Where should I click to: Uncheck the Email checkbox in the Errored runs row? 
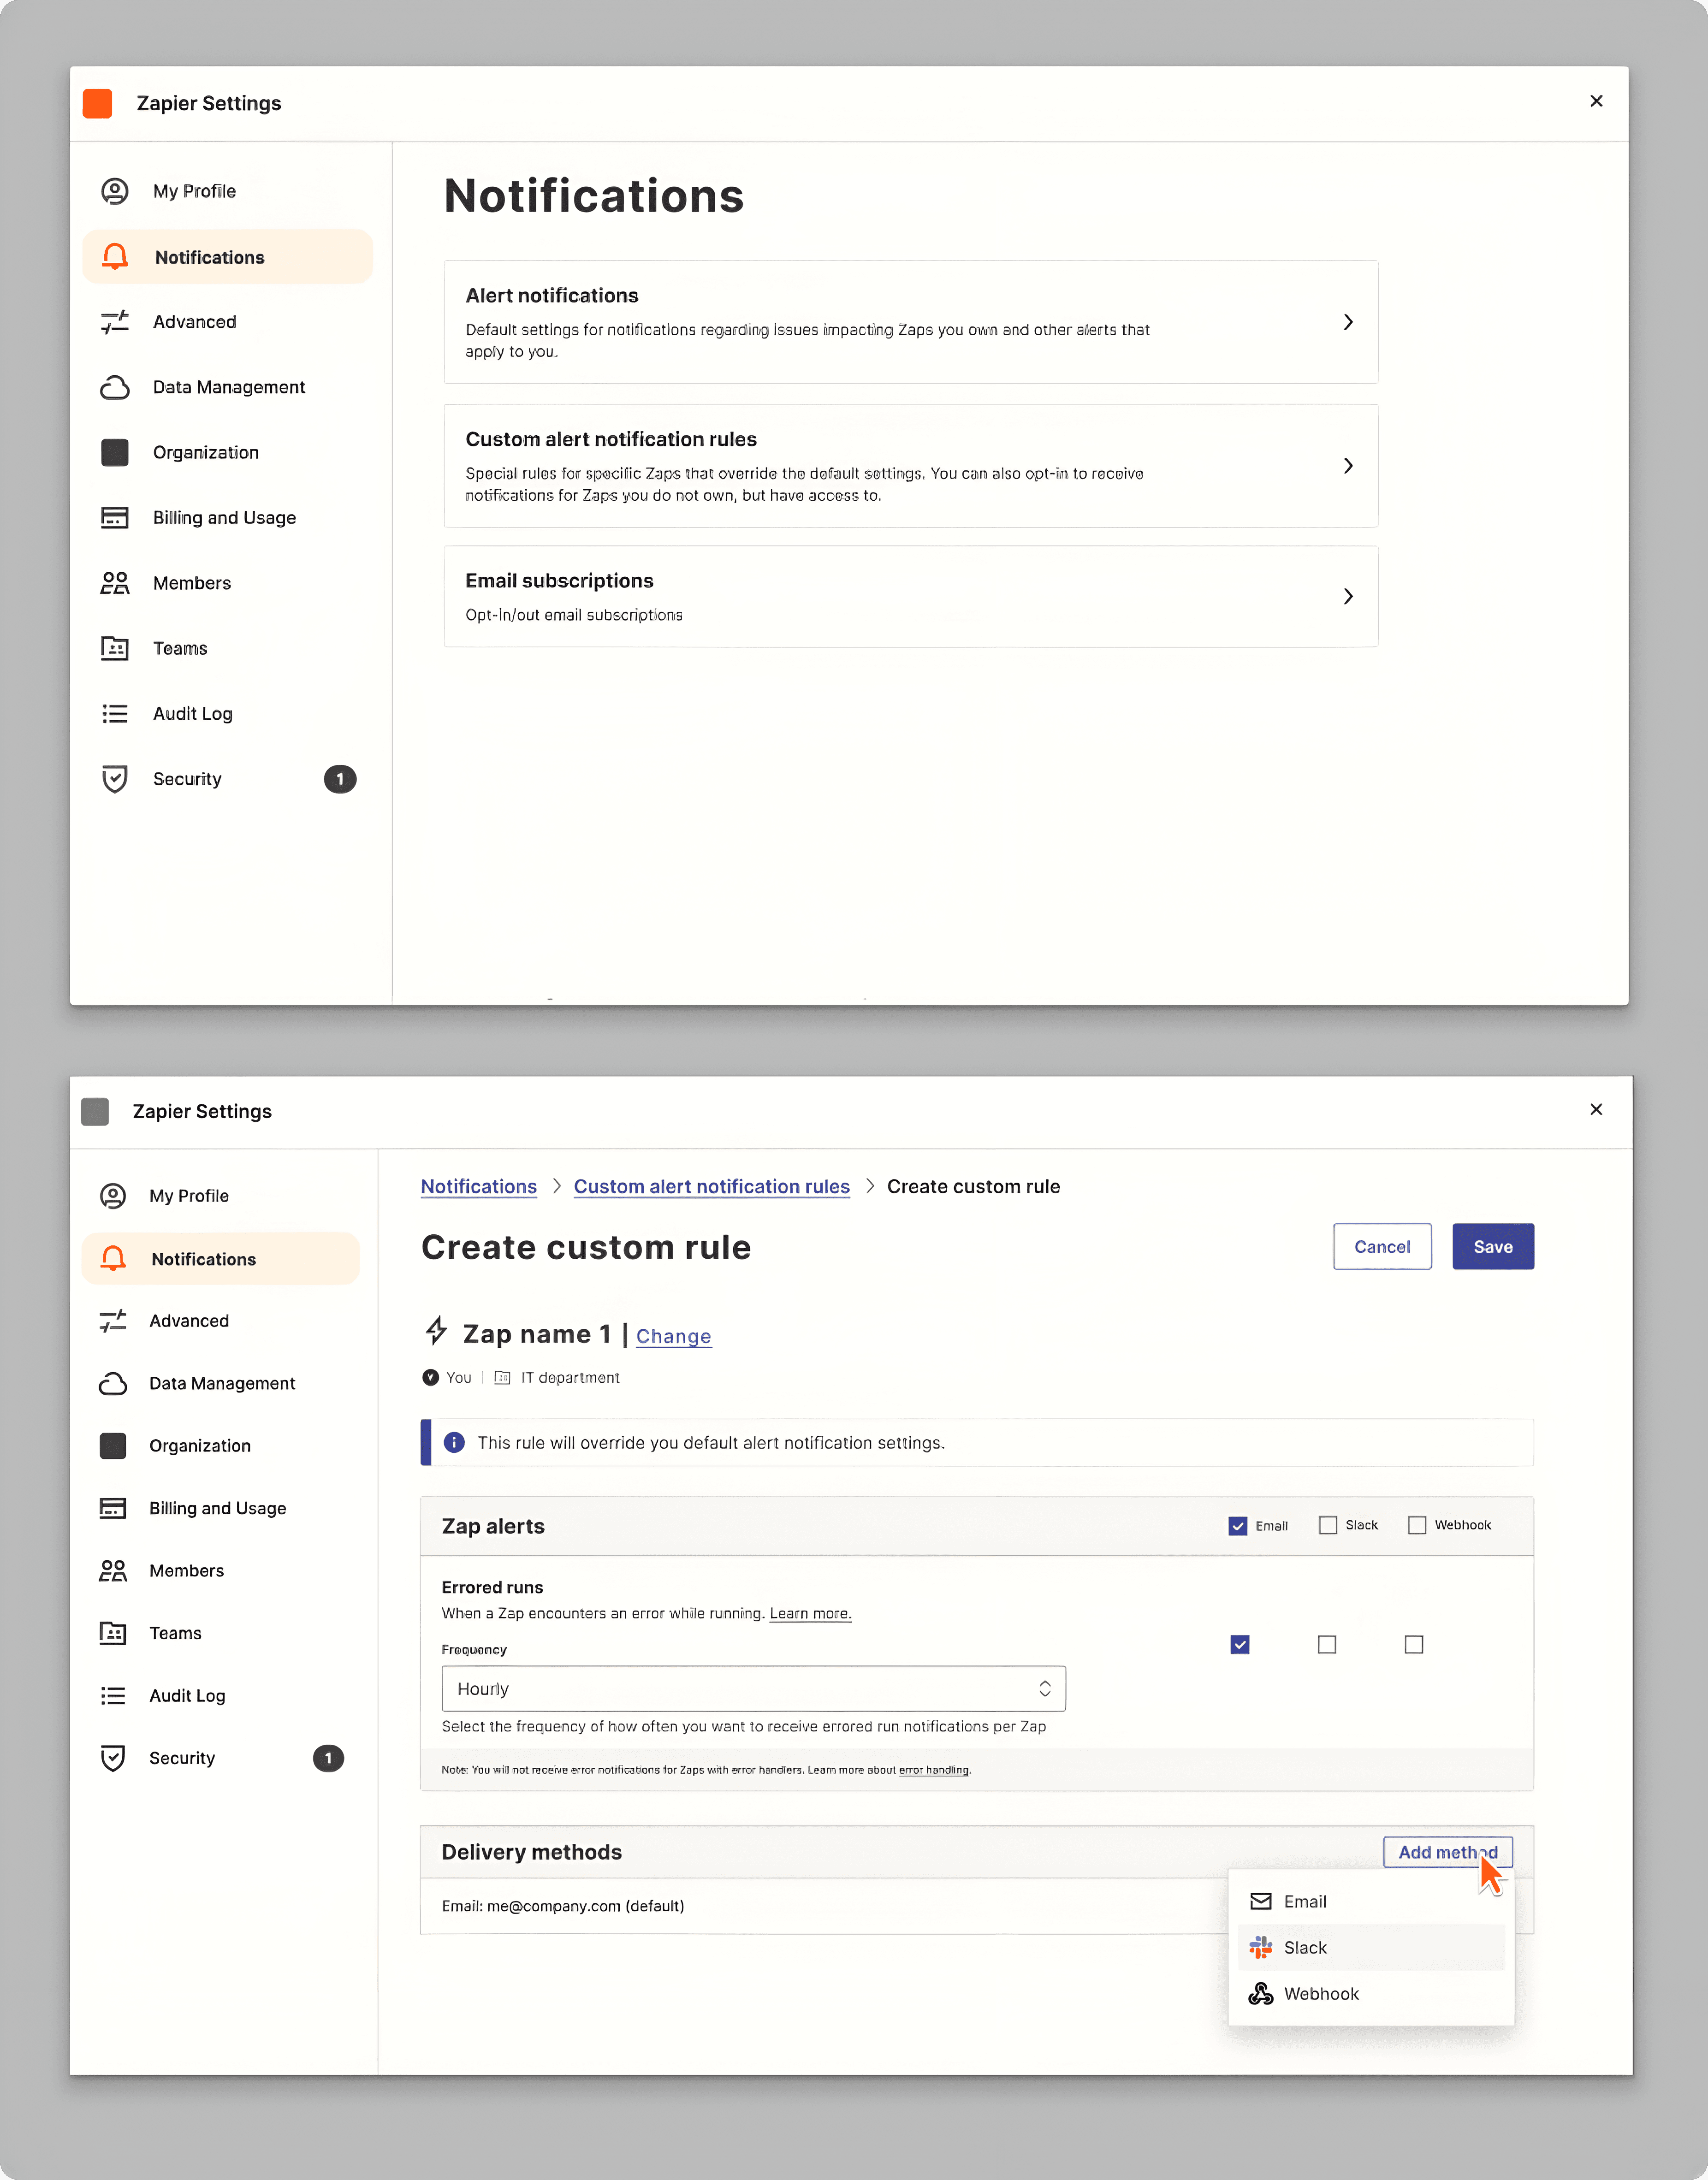[x=1240, y=1644]
